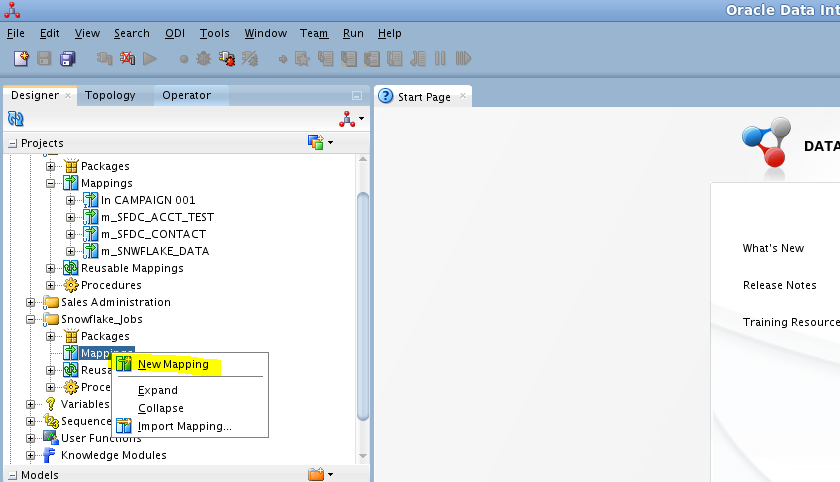Click the Knowledge Modules icon
The height and width of the screenshot is (482, 840).
click(x=50, y=455)
